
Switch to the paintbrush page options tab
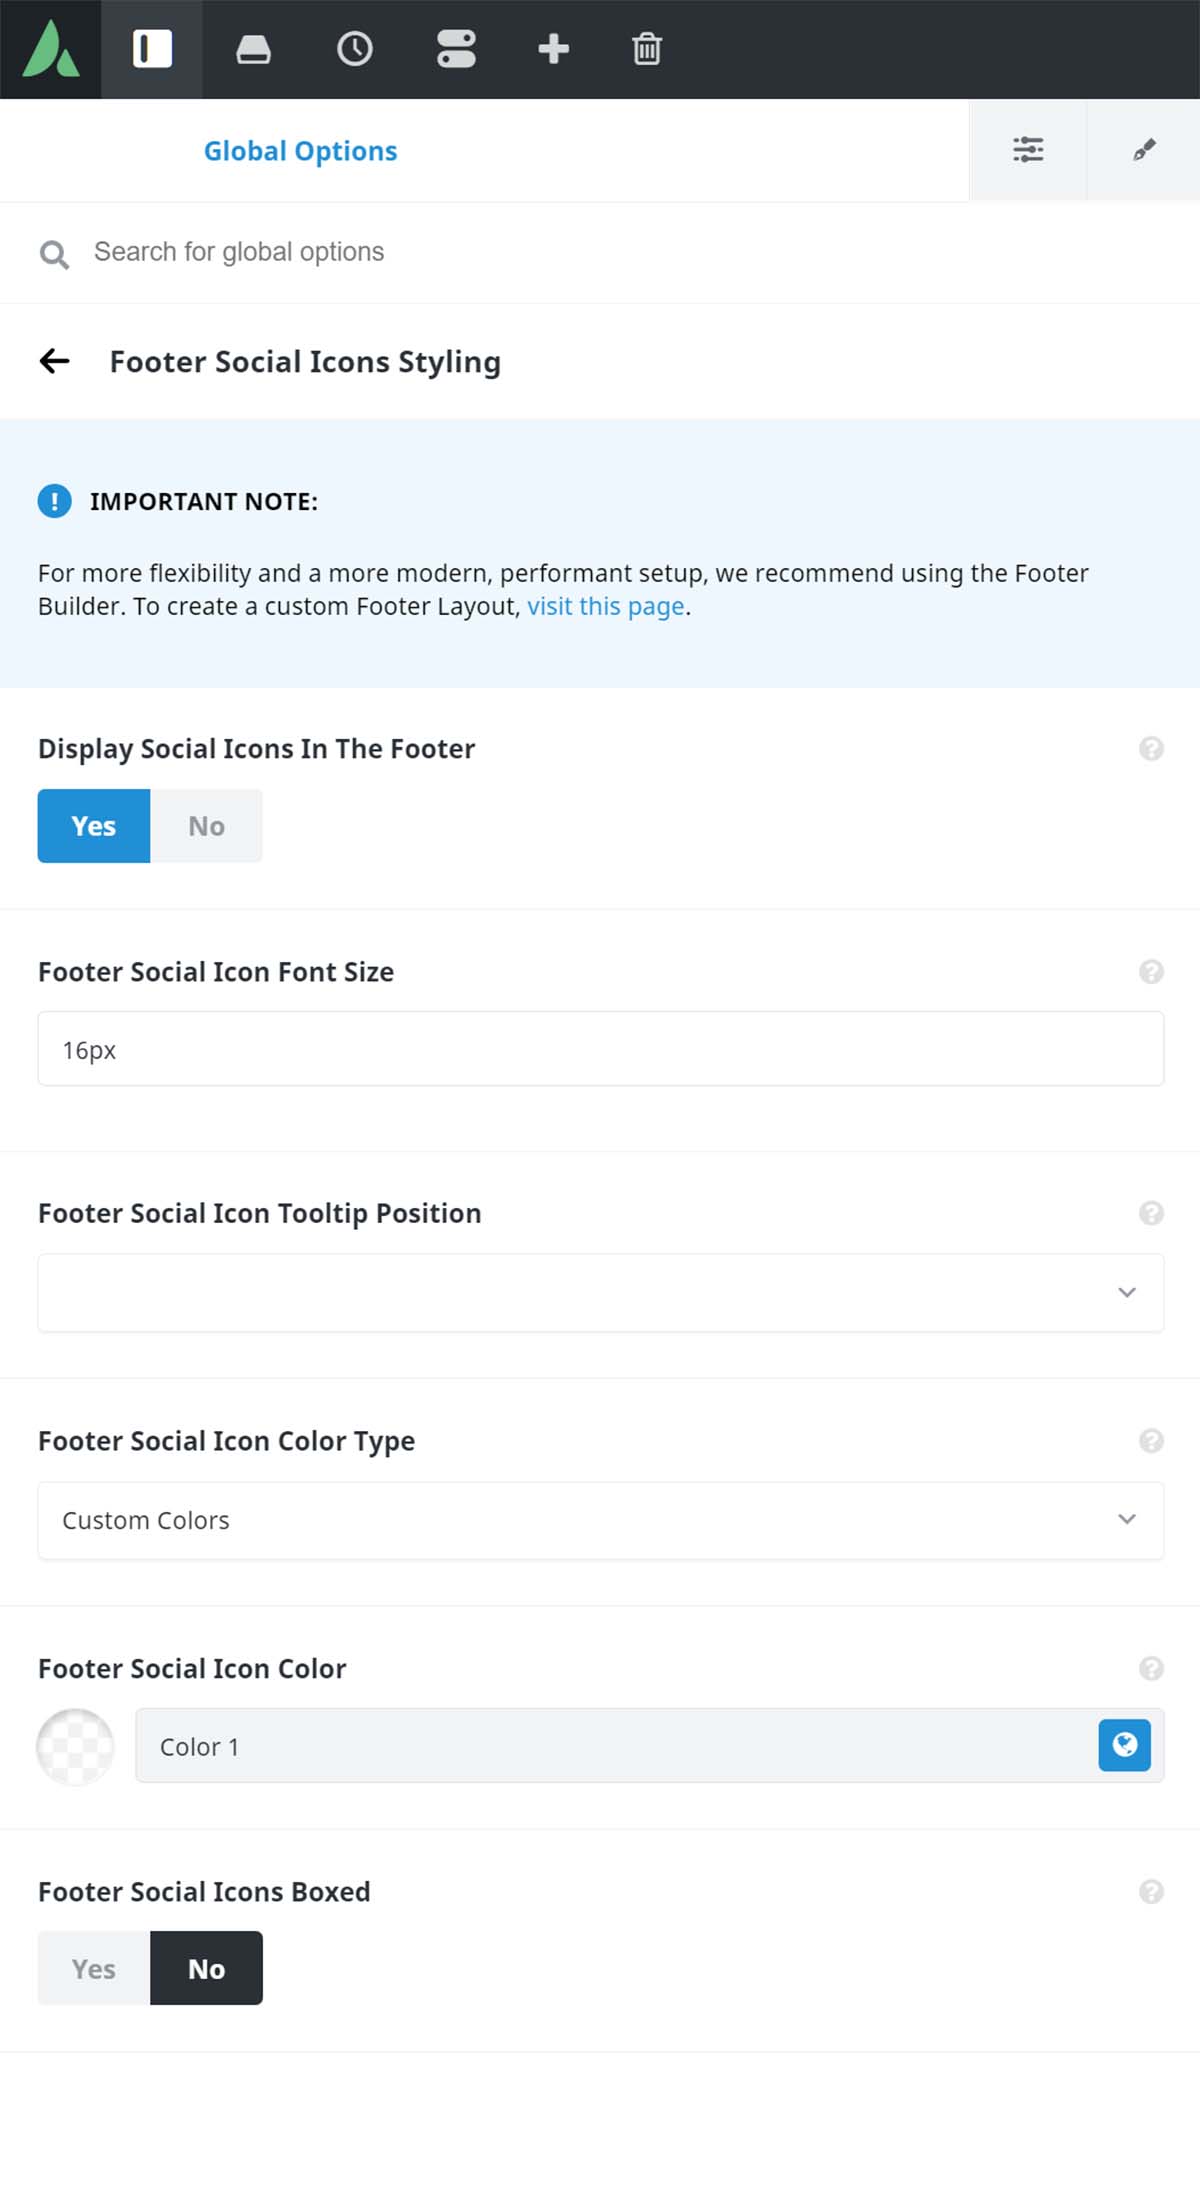coord(1144,150)
